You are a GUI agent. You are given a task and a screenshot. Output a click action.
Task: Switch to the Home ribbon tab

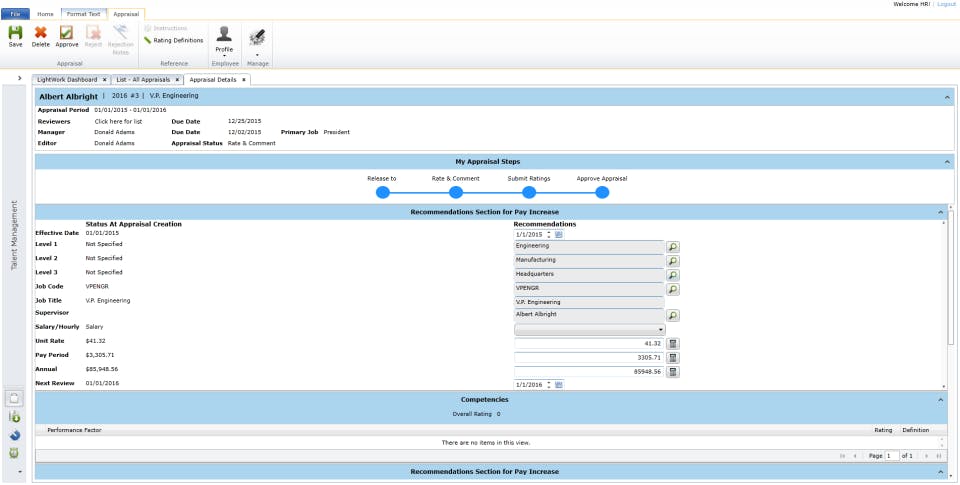45,13
